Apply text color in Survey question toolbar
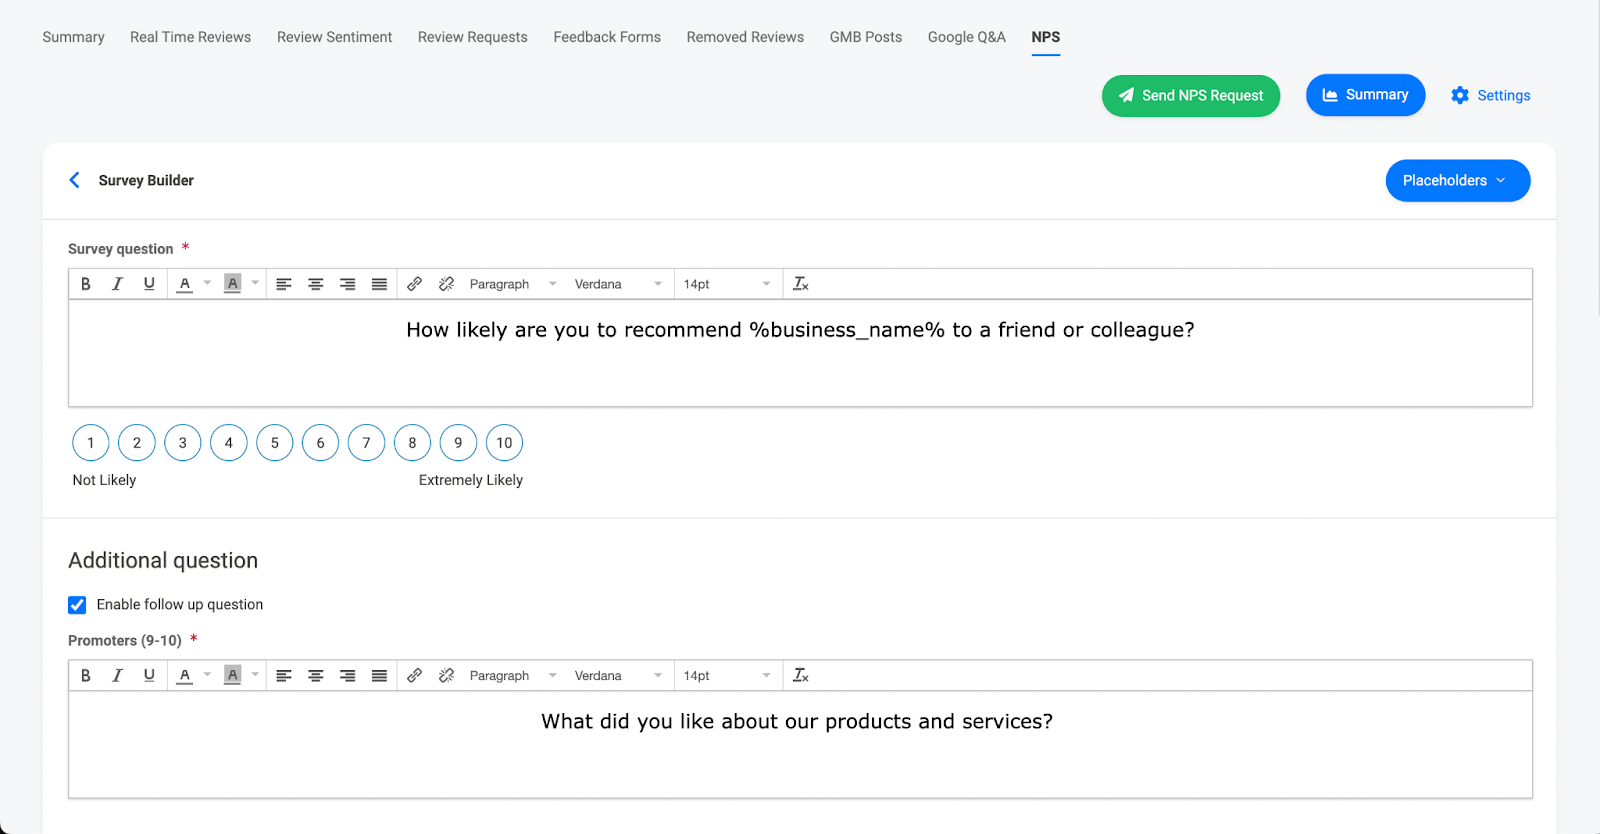The image size is (1600, 834). coord(185,284)
